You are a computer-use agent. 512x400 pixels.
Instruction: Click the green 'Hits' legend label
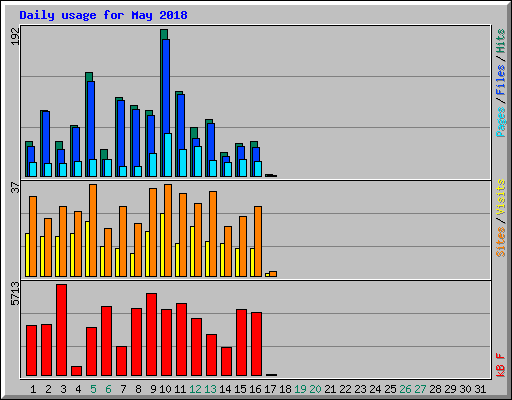(500, 41)
